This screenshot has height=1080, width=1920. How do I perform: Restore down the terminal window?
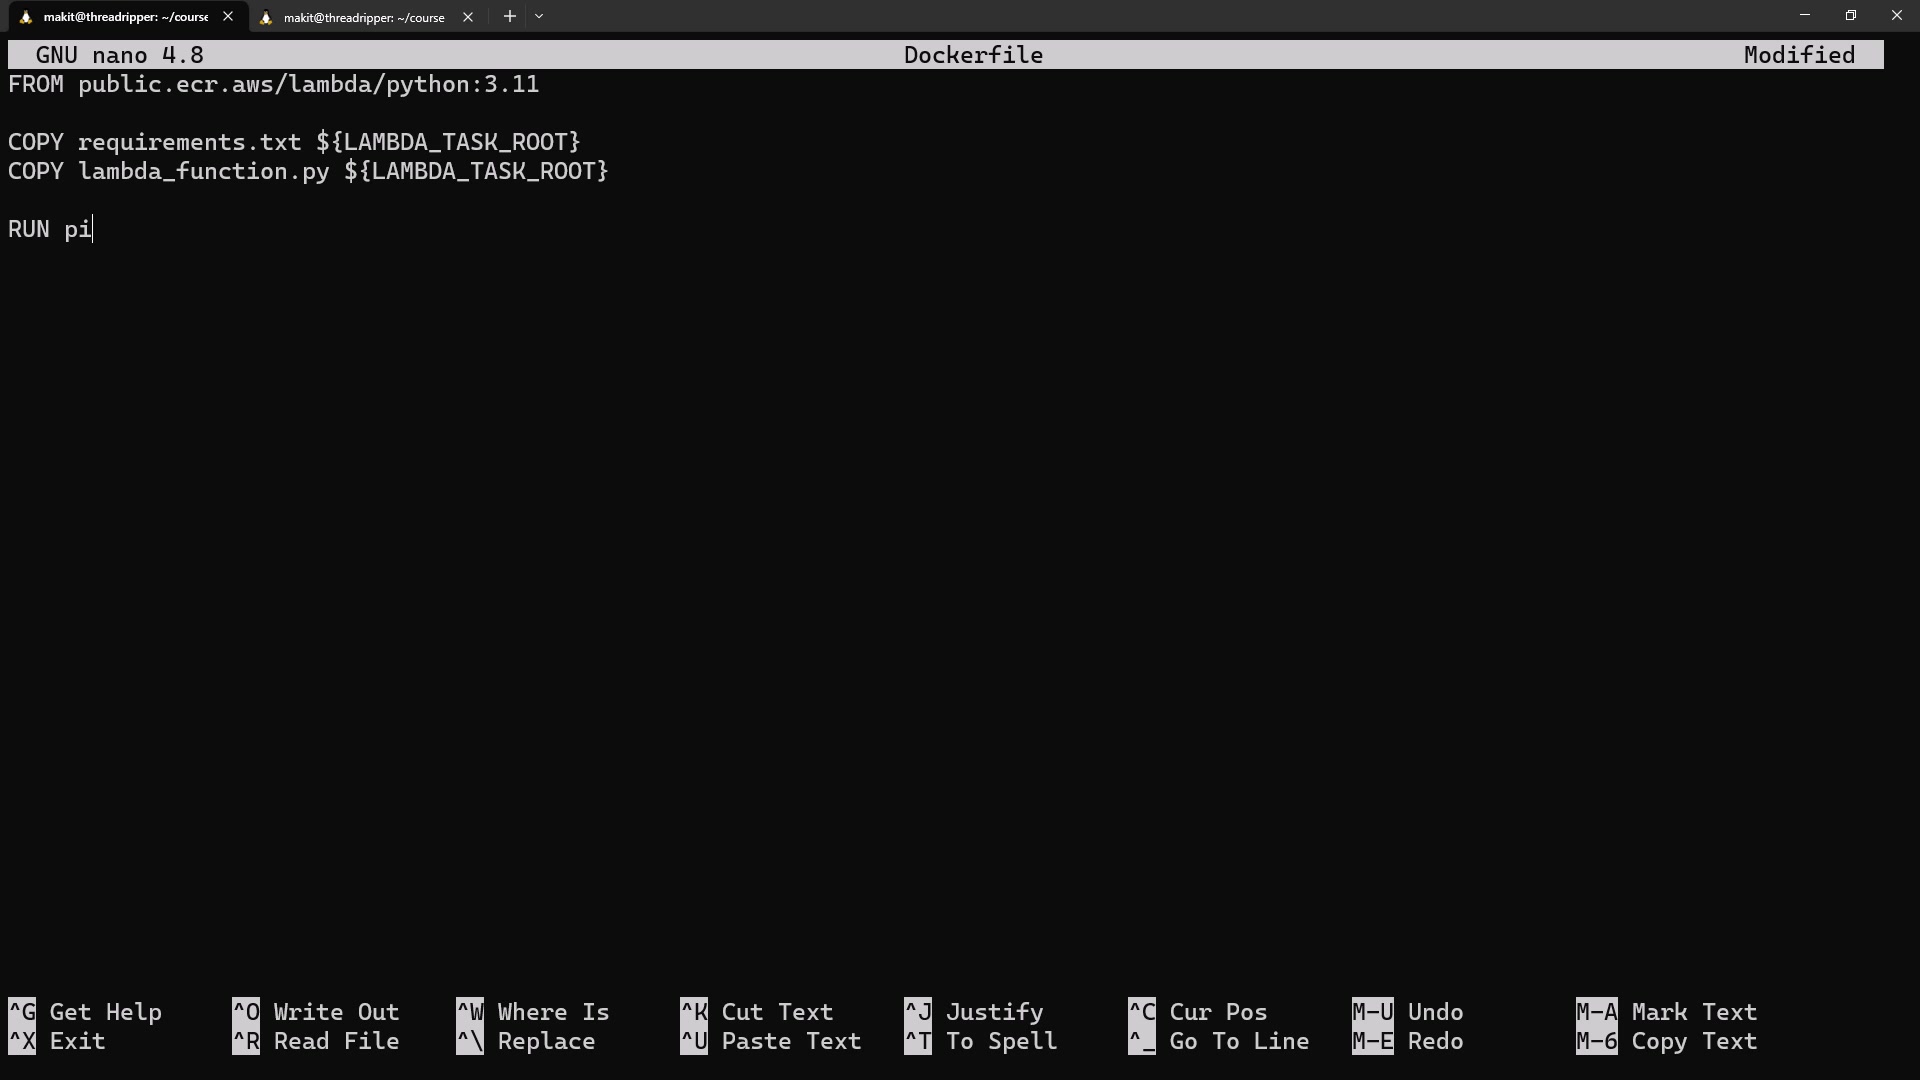click(x=1850, y=16)
